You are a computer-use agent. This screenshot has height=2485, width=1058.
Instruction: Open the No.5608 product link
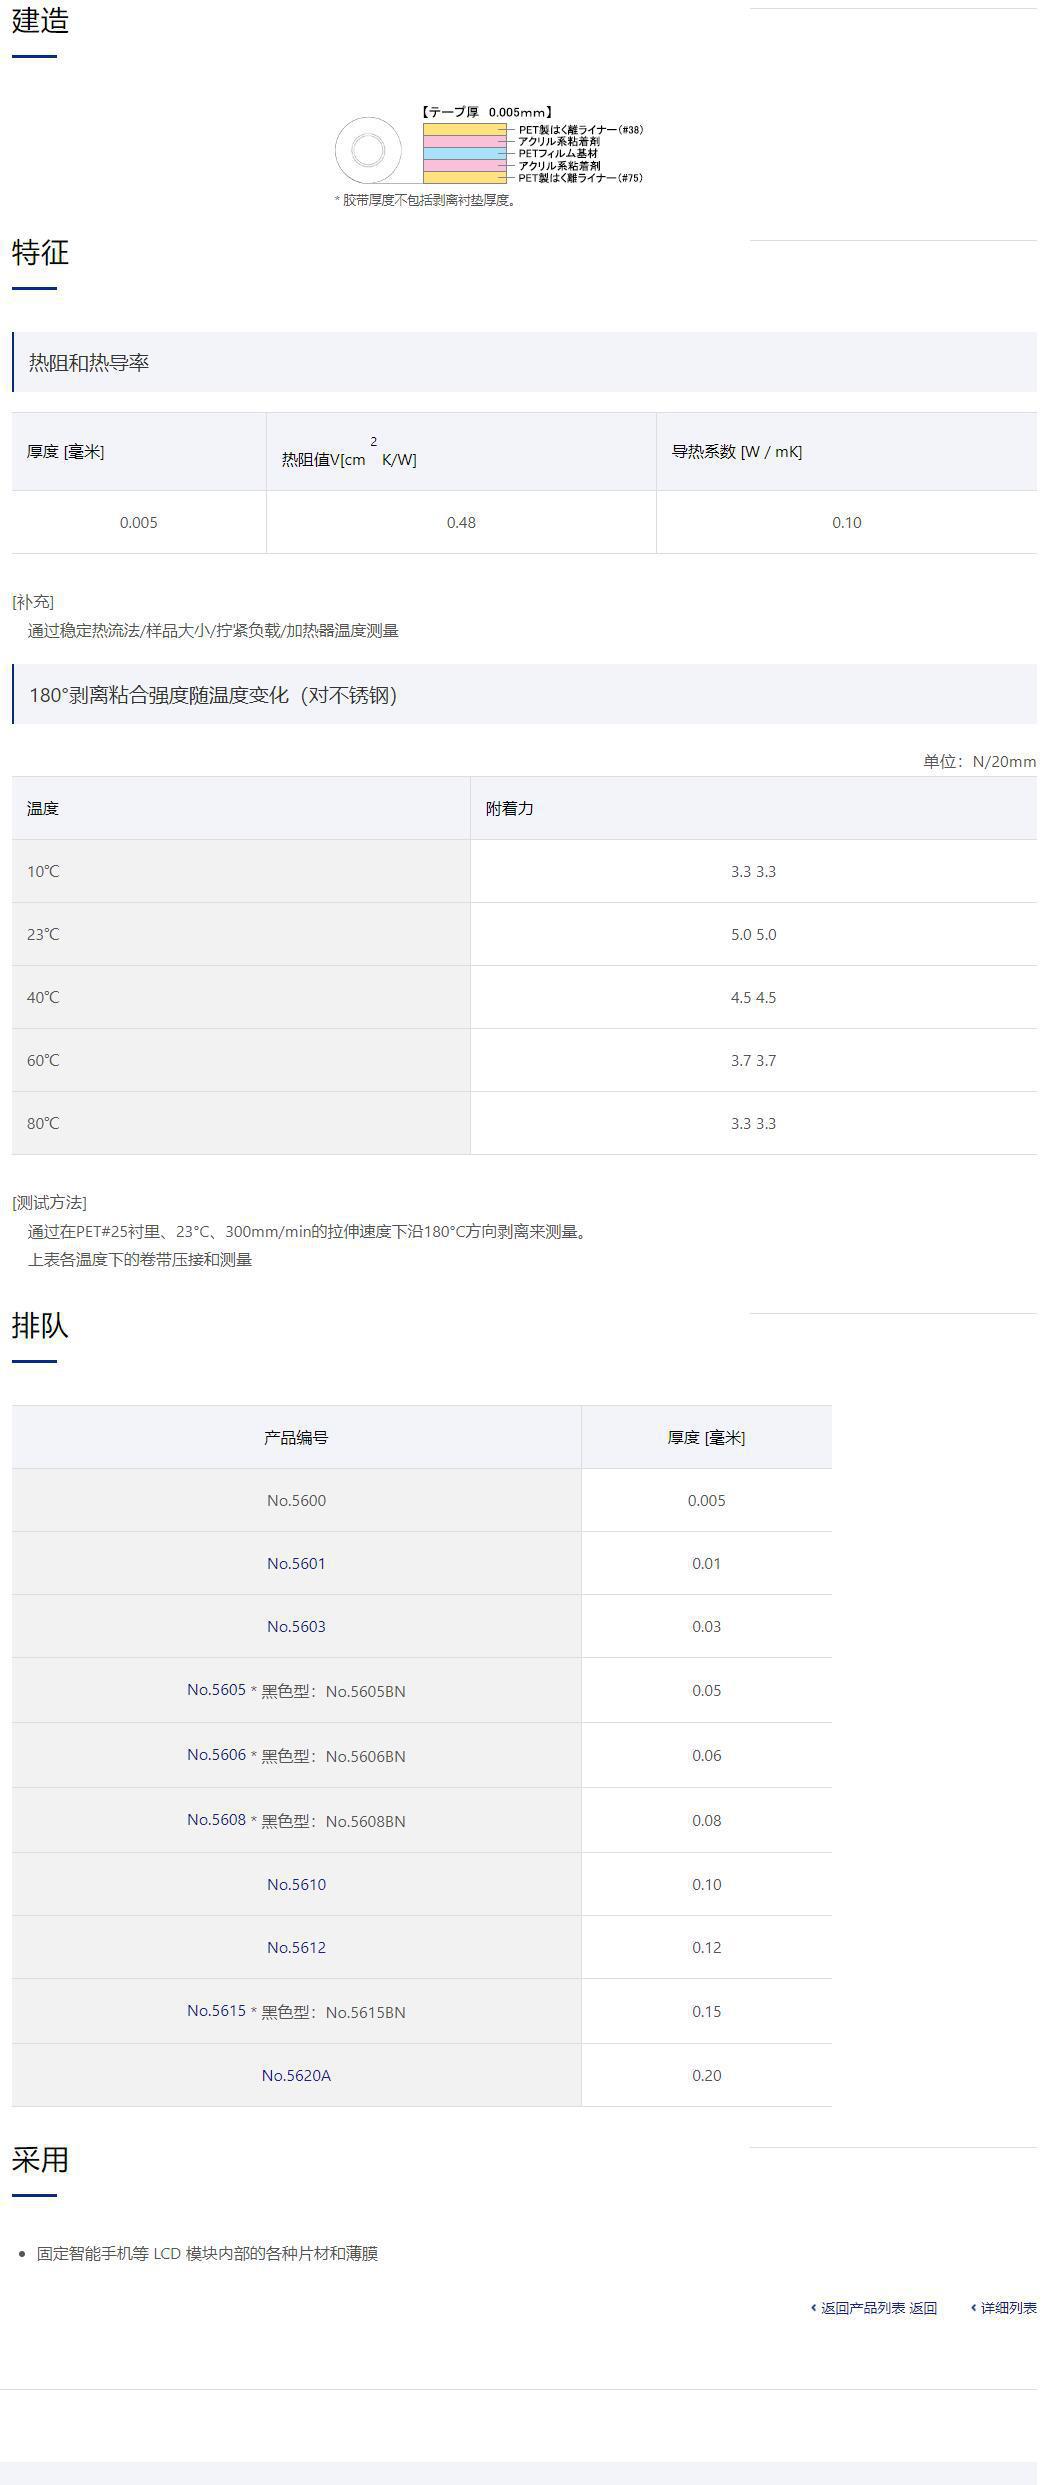click(216, 1820)
